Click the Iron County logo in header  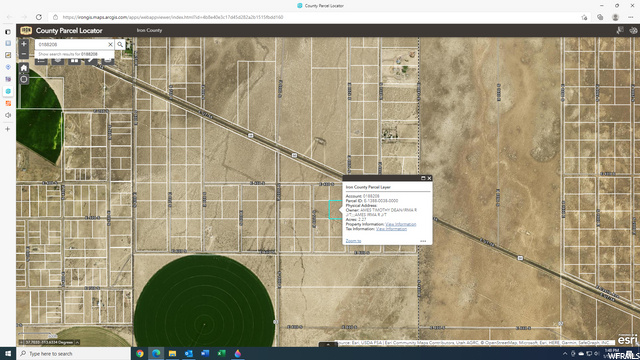(26, 31)
